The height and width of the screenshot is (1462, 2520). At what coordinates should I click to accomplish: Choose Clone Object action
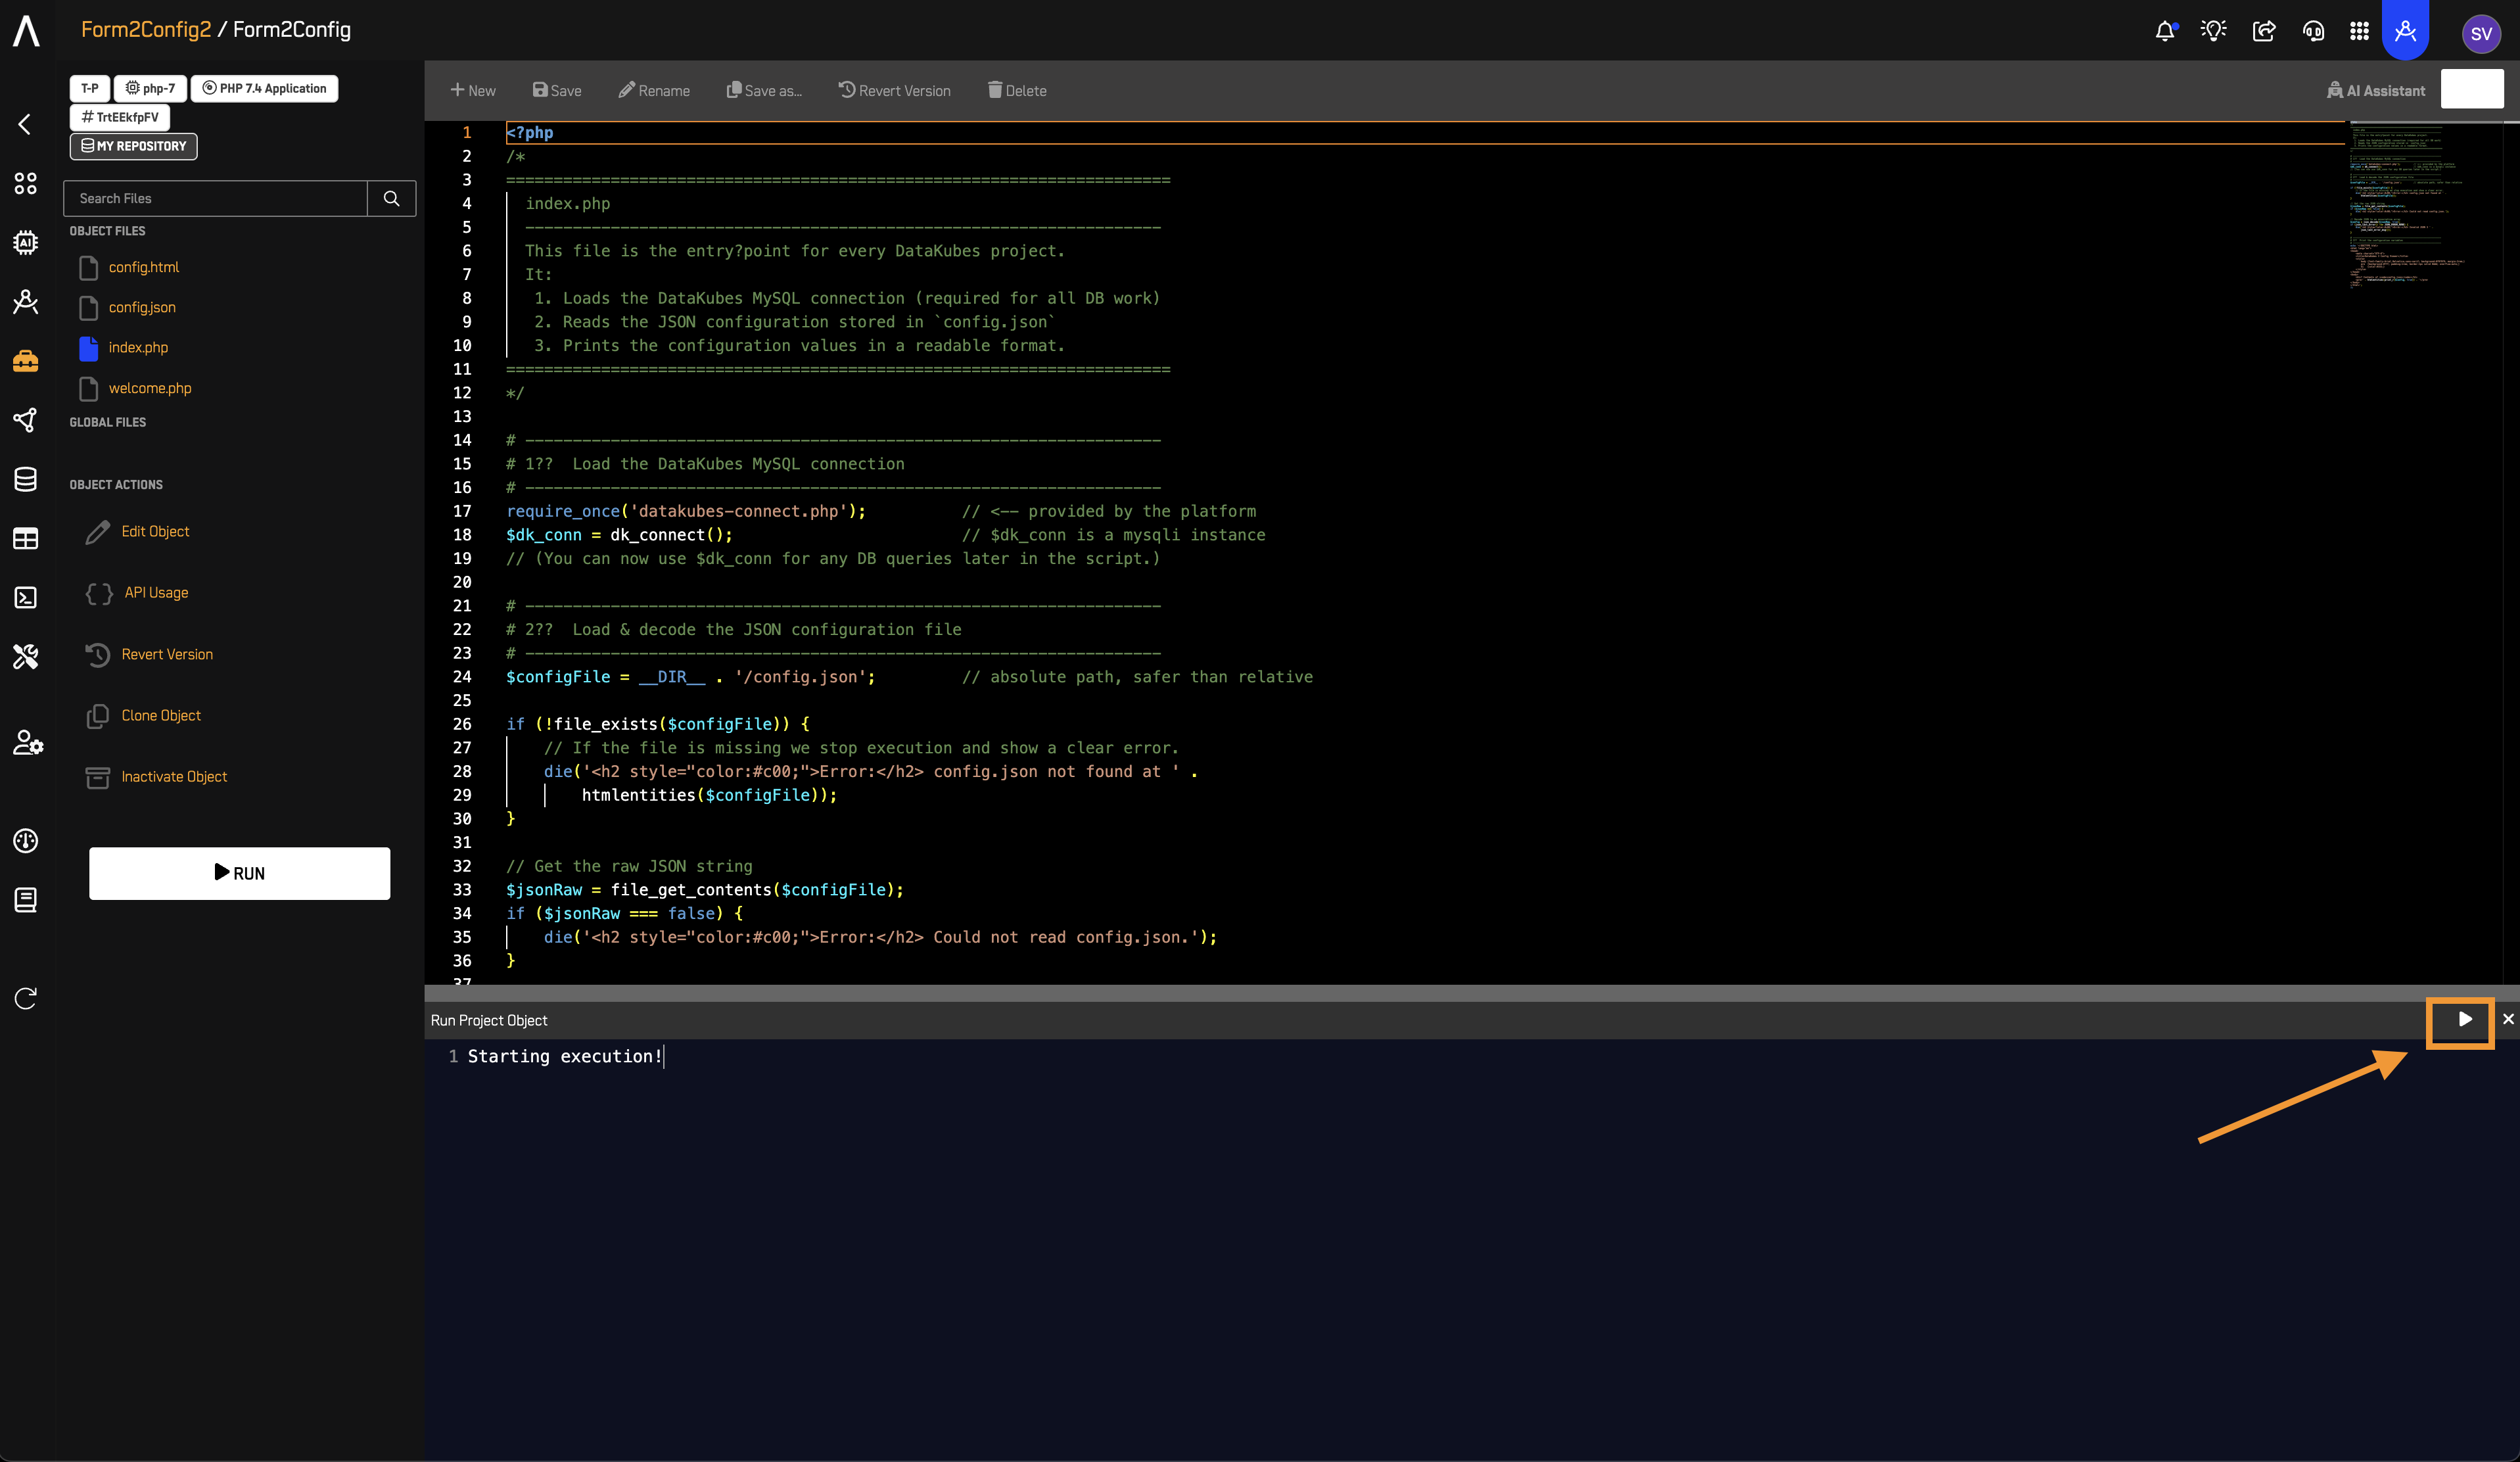tap(161, 715)
